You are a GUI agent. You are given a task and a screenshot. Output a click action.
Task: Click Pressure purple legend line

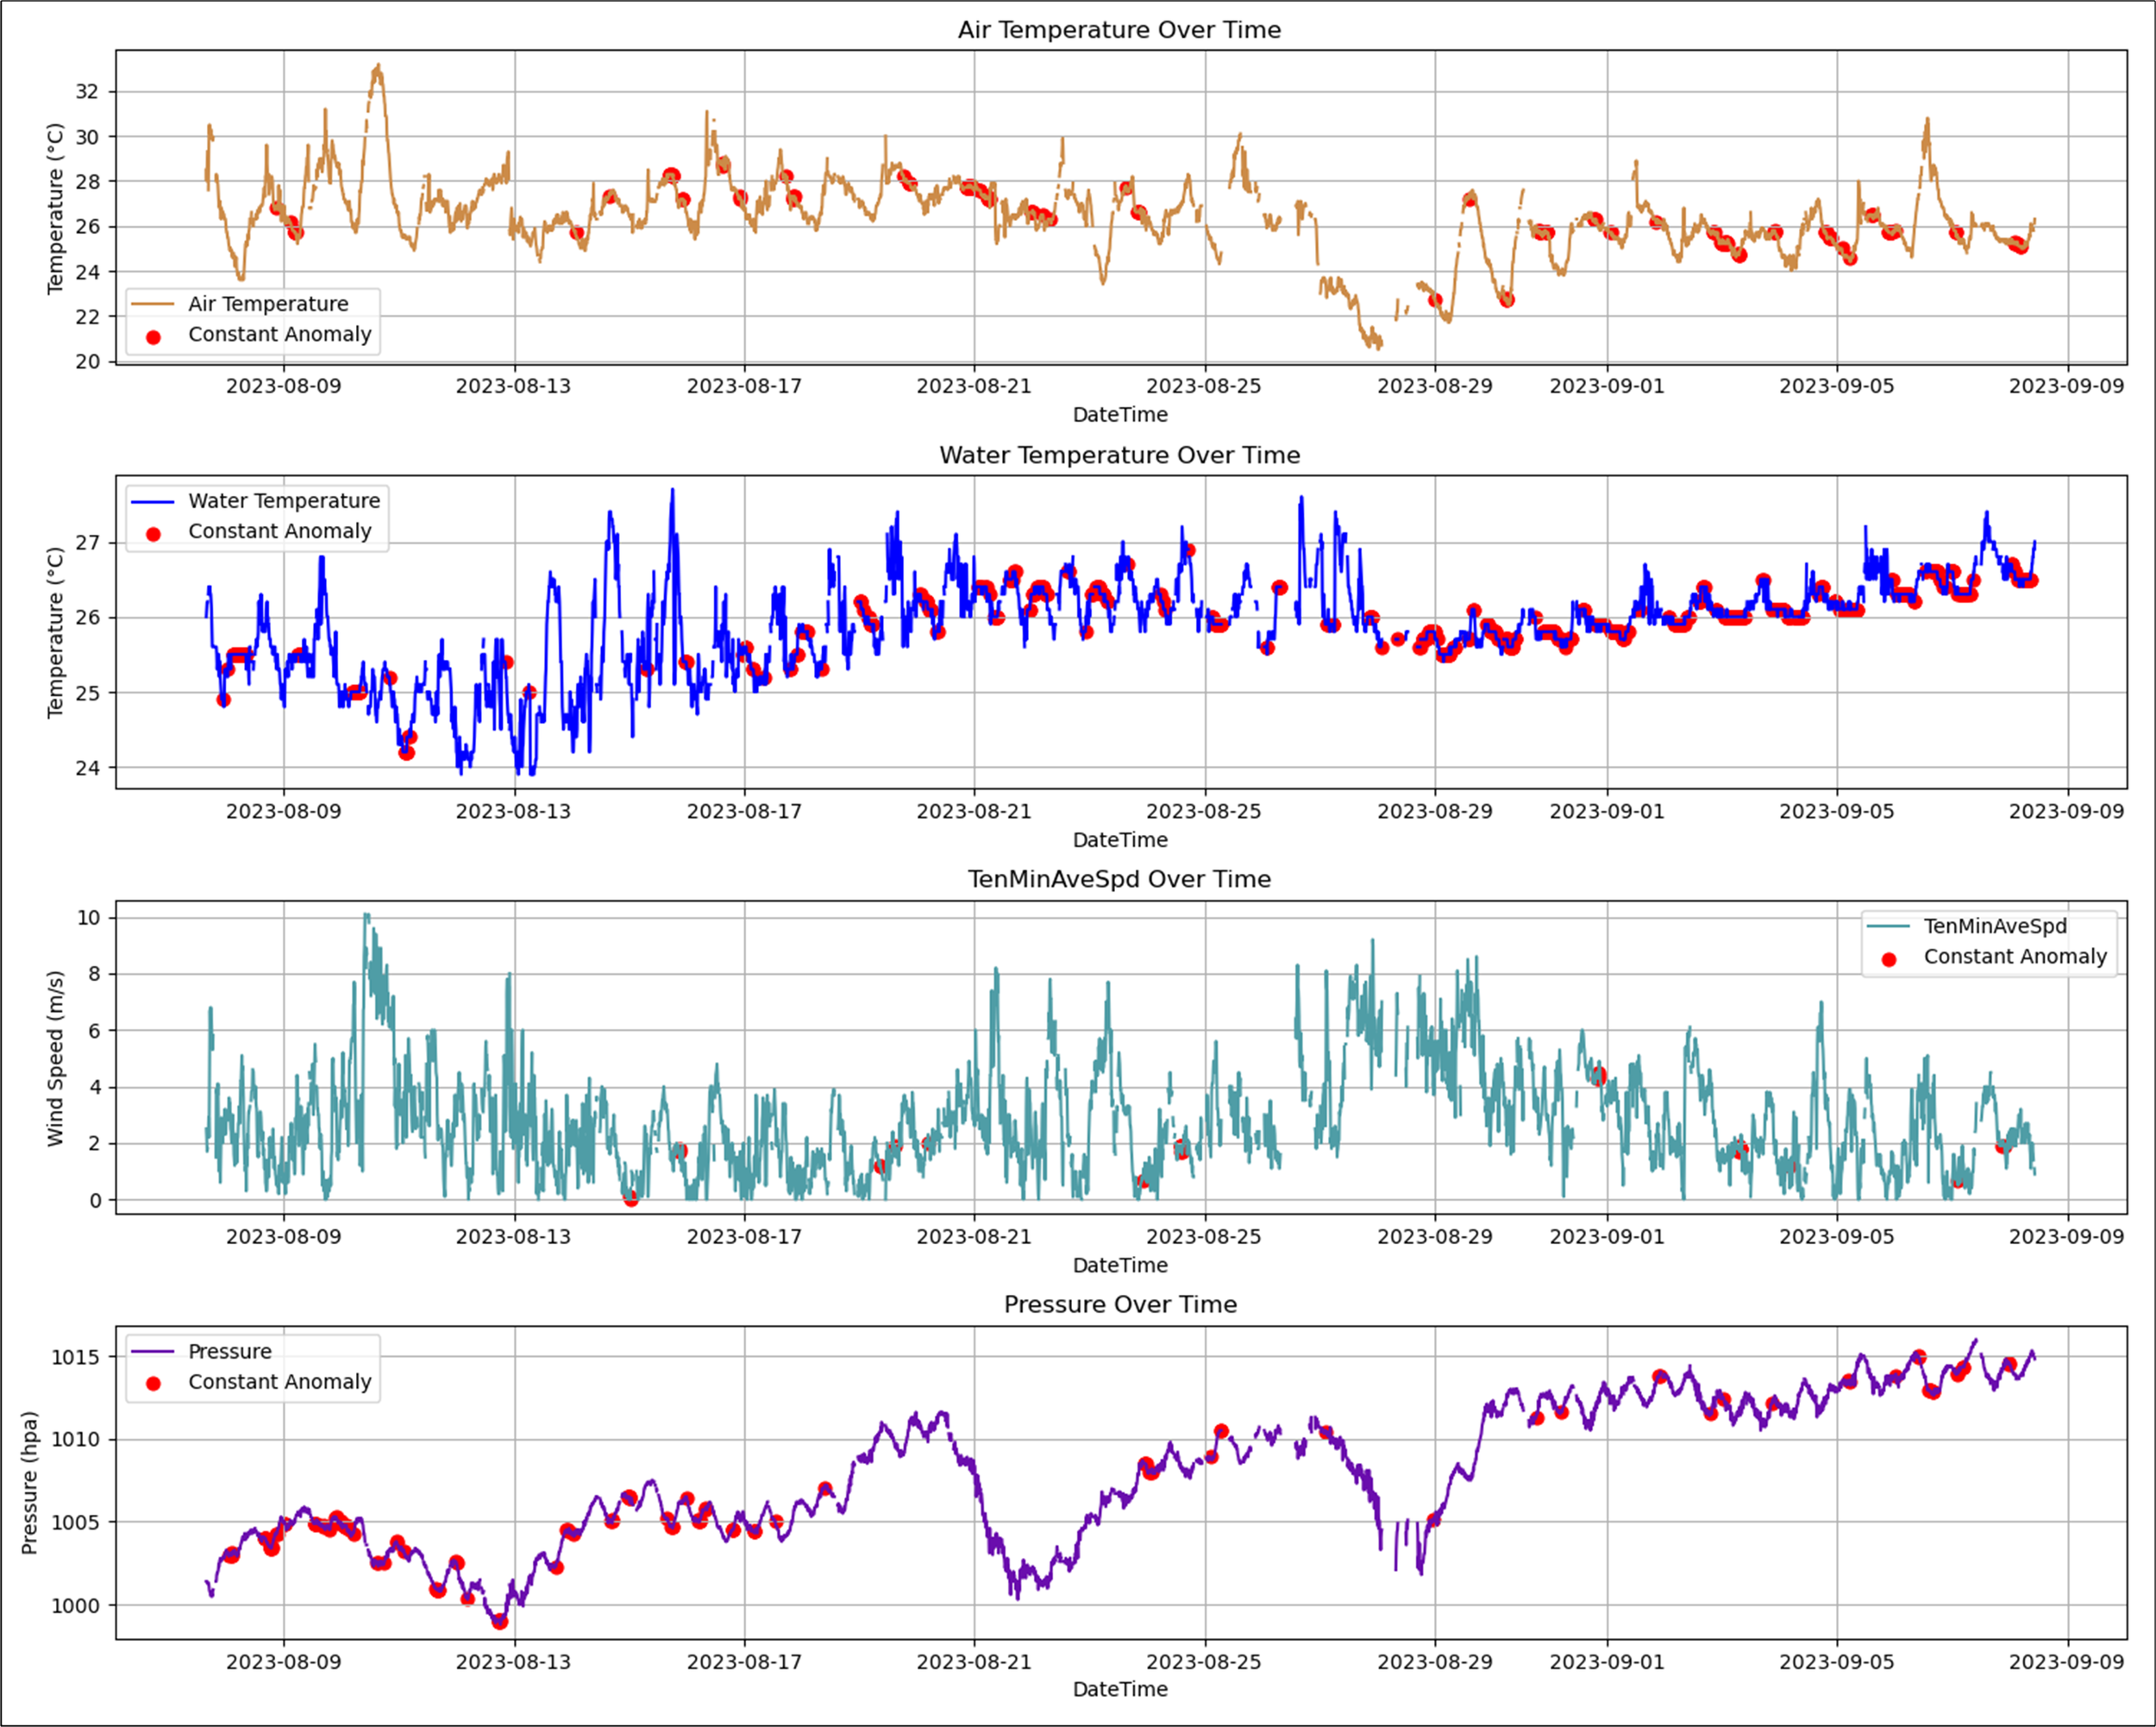pyautogui.click(x=153, y=1351)
